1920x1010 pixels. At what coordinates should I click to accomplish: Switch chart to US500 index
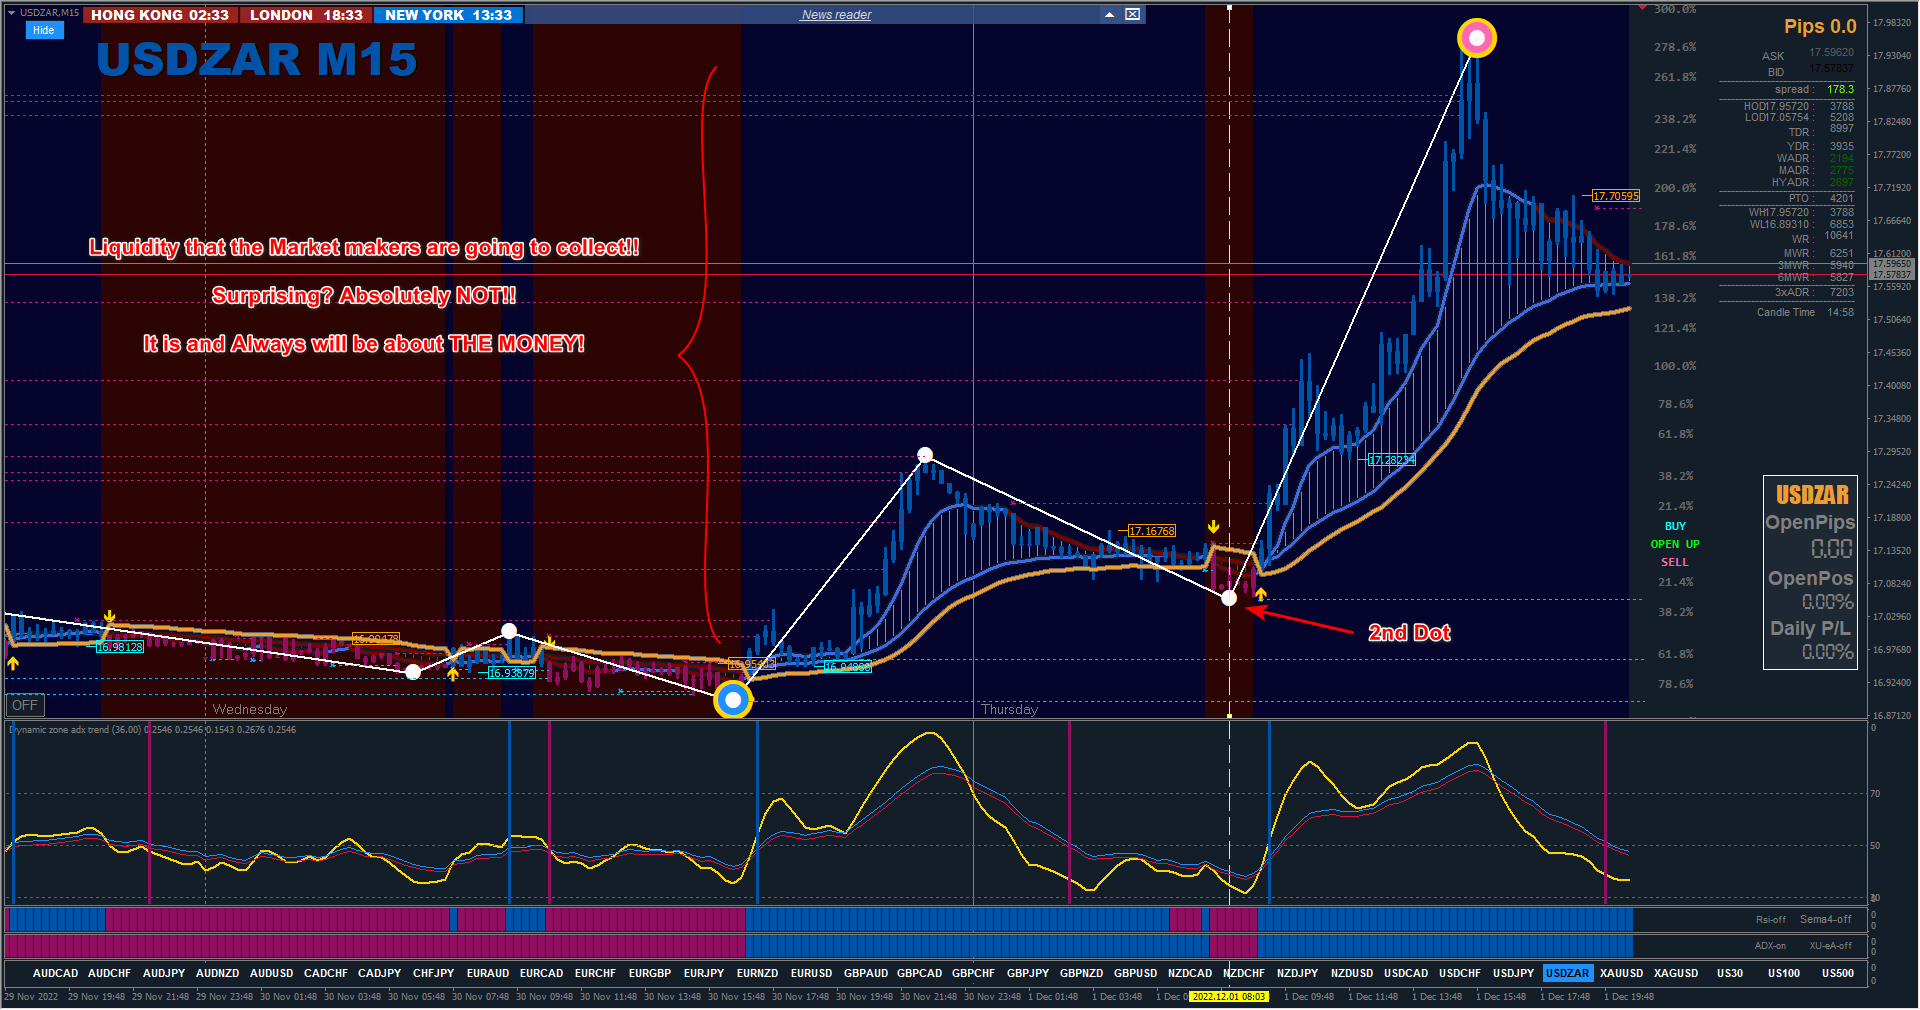1838,973
